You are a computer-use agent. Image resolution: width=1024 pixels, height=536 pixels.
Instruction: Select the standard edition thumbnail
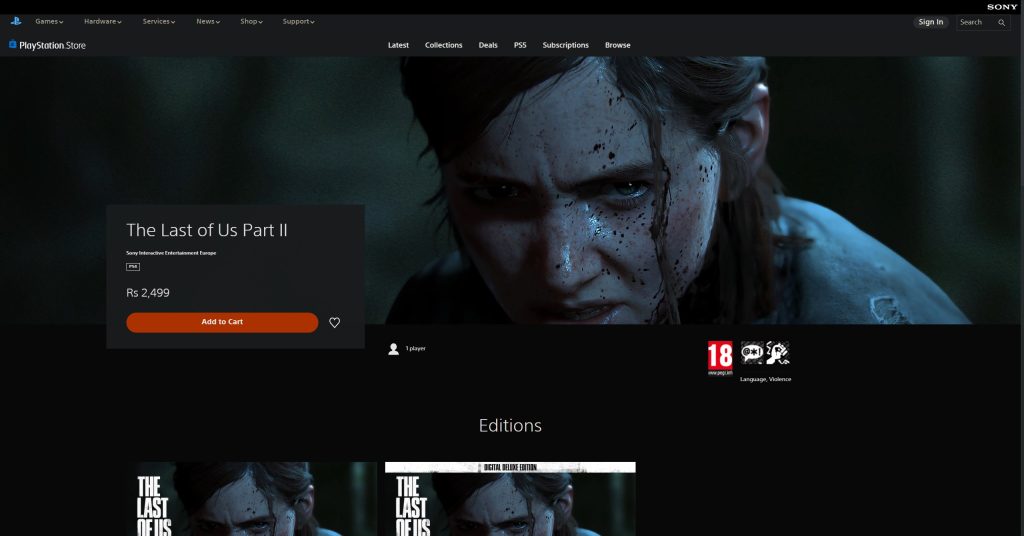pos(253,499)
